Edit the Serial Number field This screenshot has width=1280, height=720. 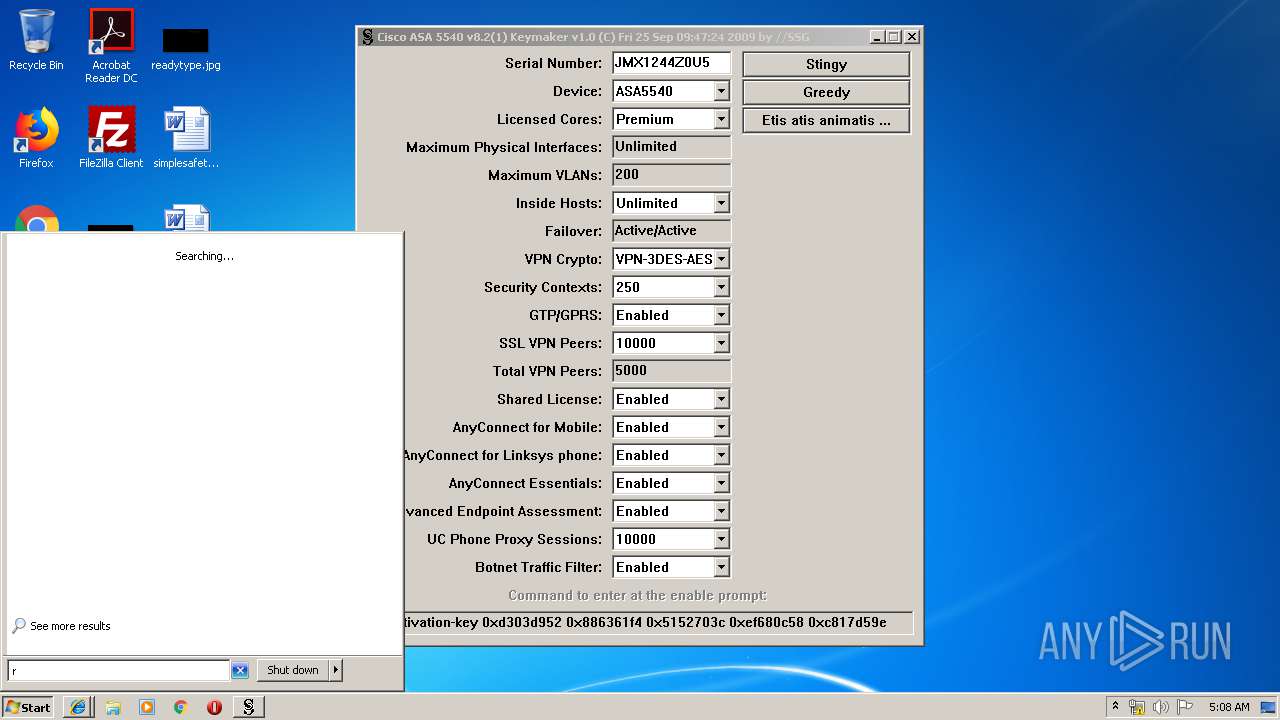pos(671,63)
